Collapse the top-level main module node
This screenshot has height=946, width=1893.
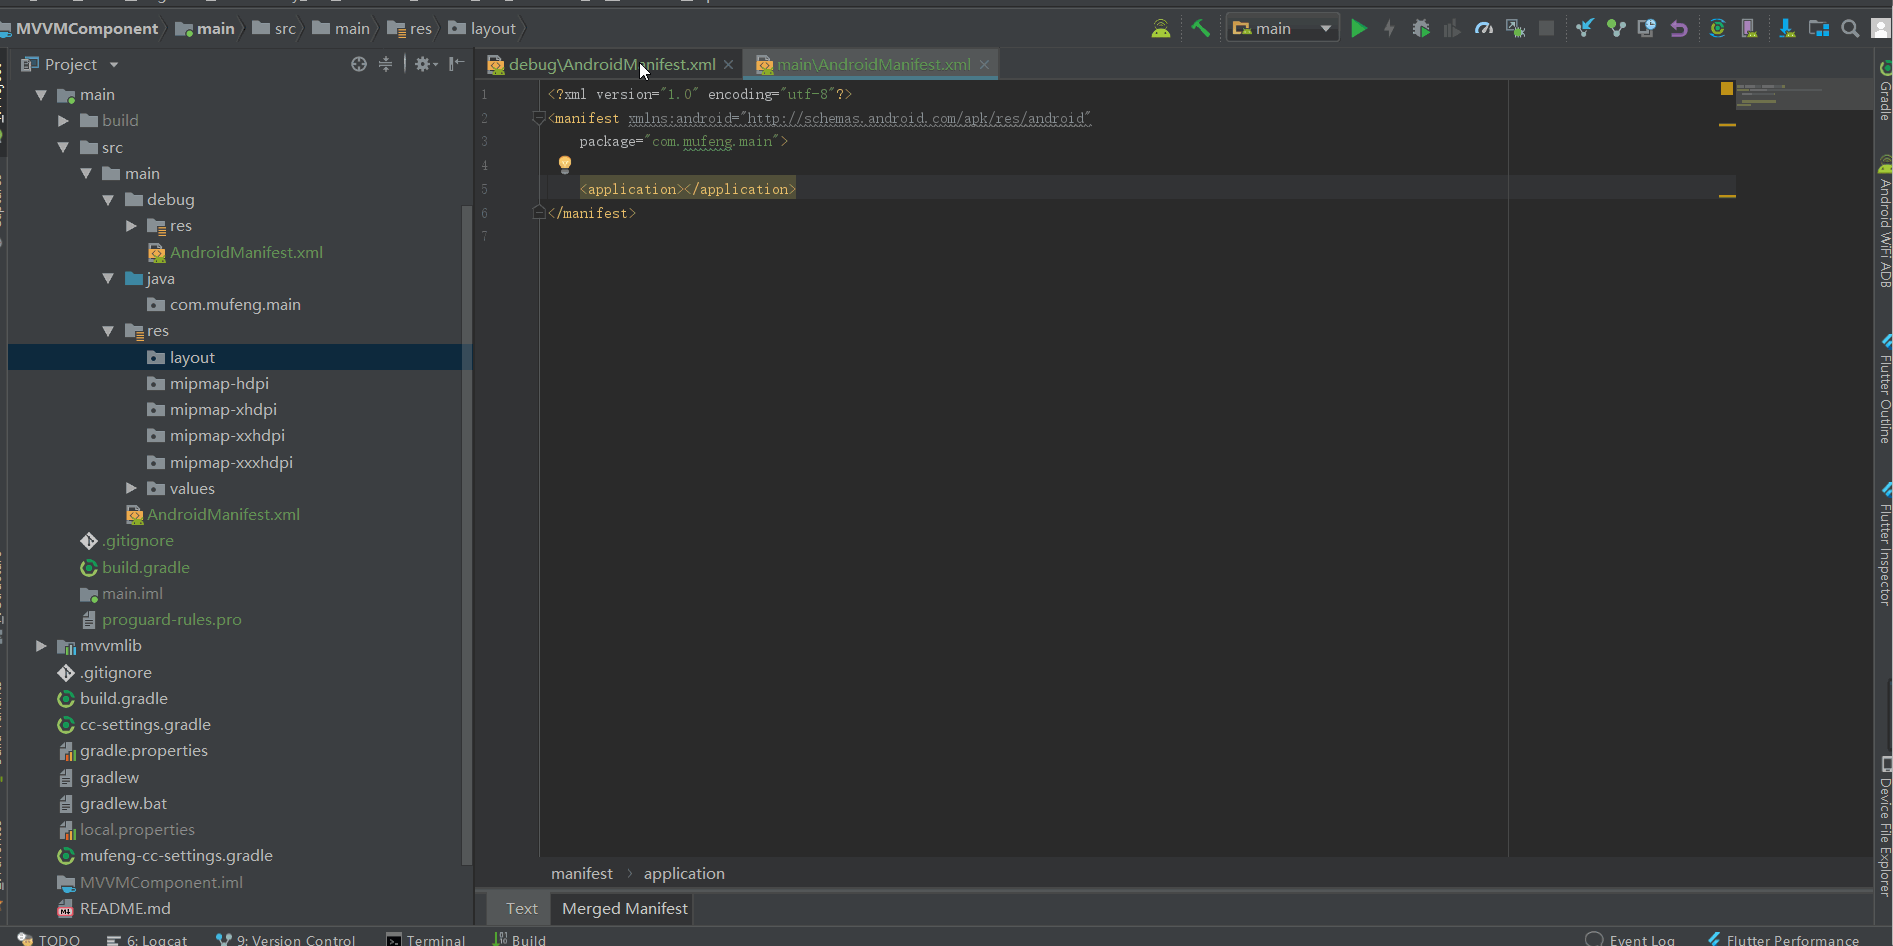click(x=41, y=95)
